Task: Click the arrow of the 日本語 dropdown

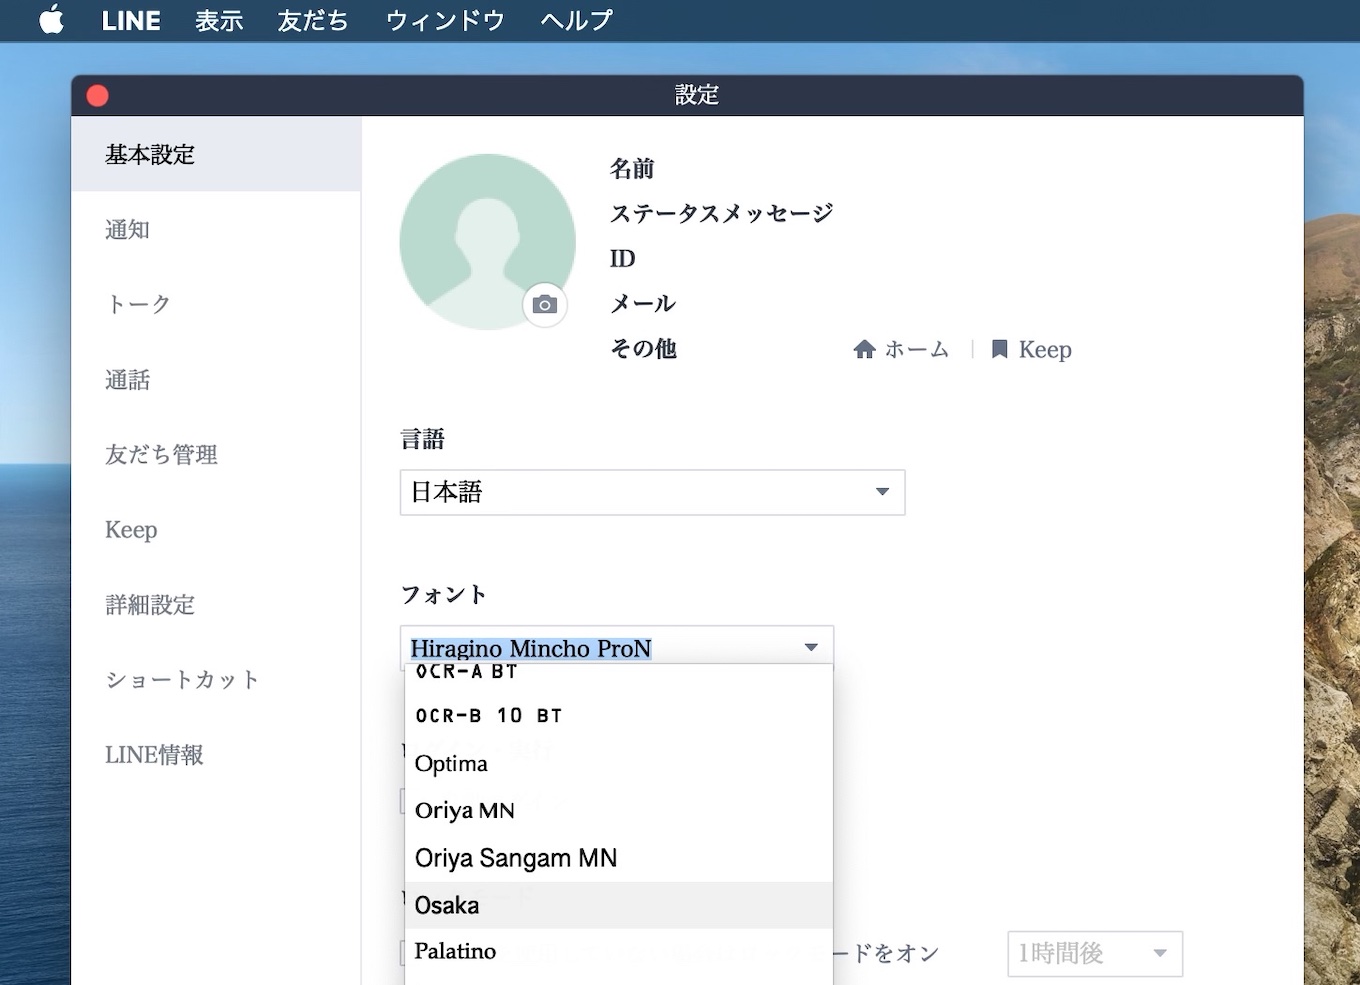Action: coord(882,492)
